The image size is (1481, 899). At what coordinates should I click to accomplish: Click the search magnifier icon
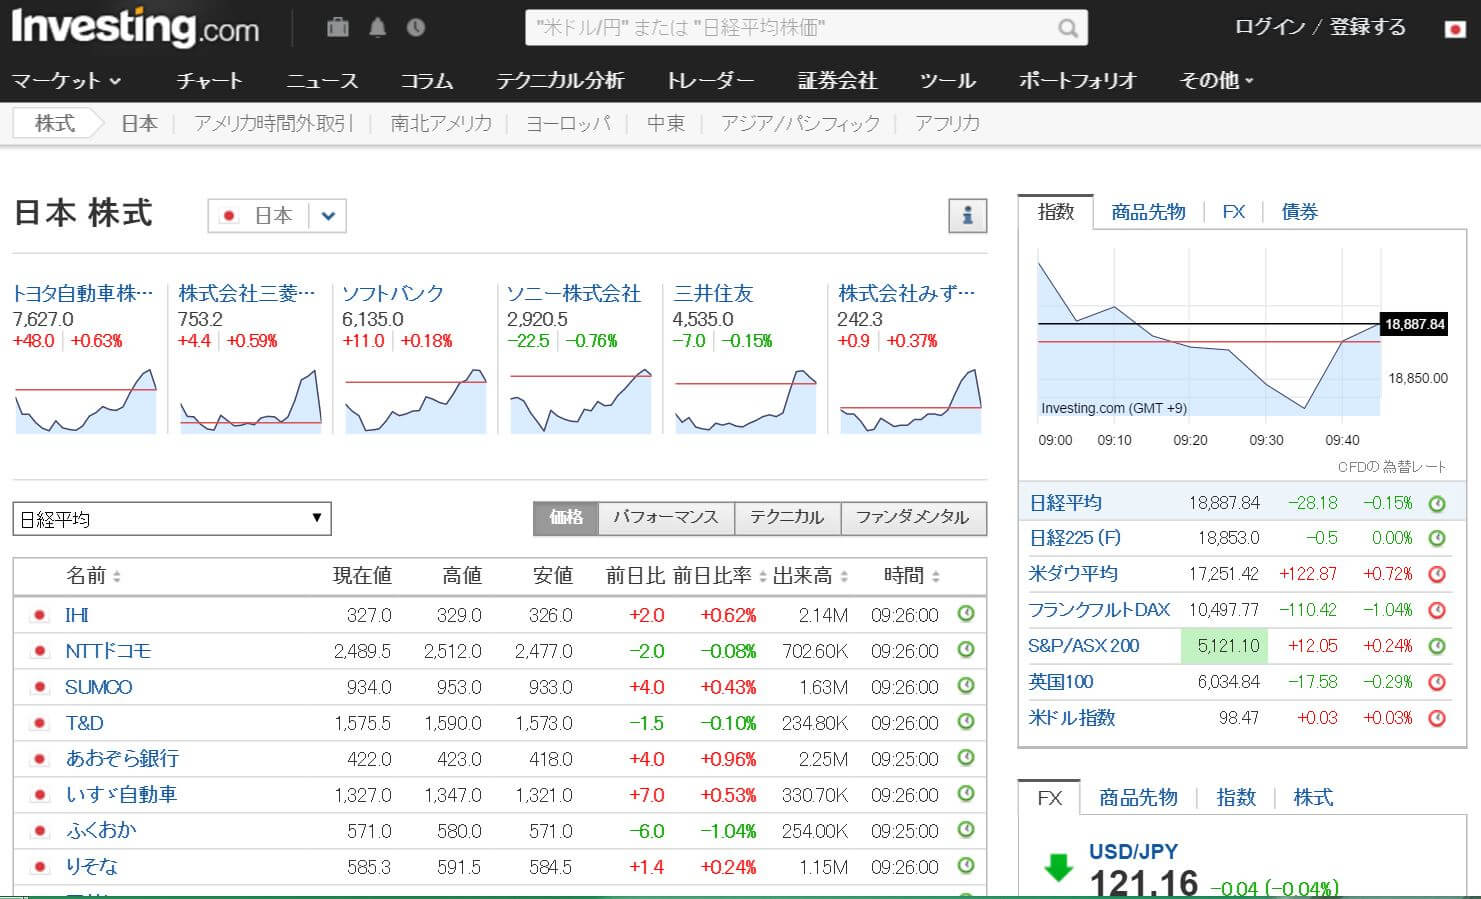click(x=1068, y=28)
